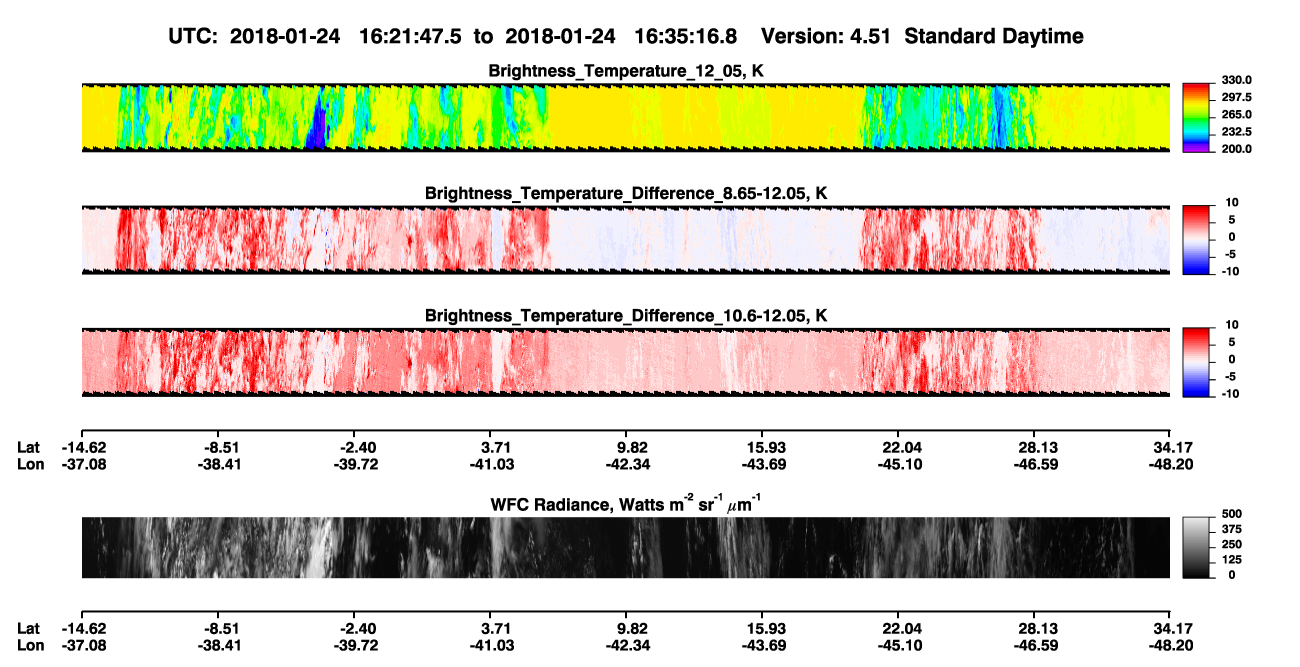Screen dimensions: 1300x667
Task: Click longitude -46.59 above the WFC Radiance title
Action: 1034,463
